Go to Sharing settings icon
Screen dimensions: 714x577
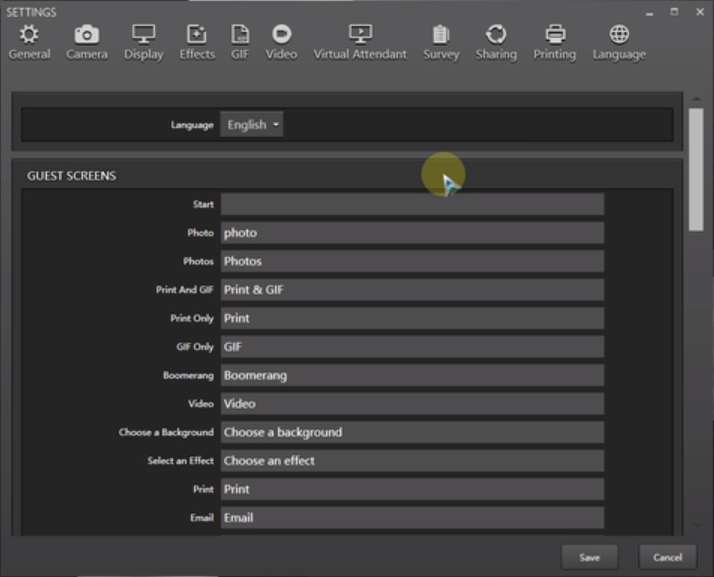point(496,36)
